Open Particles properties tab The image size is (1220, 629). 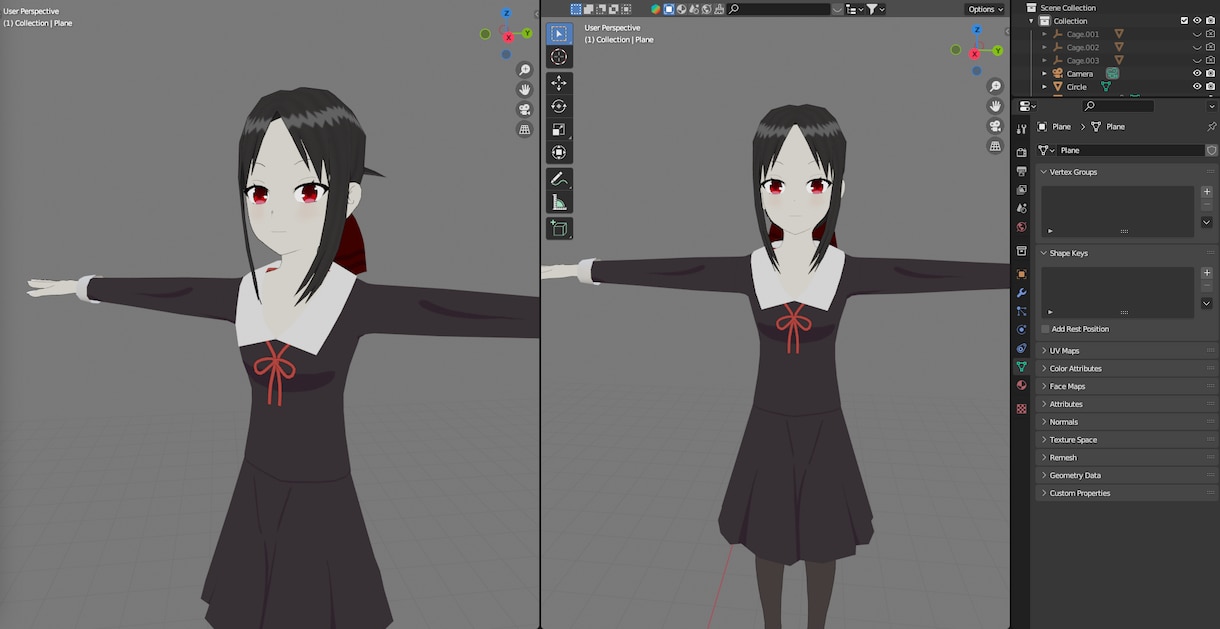(x=1021, y=311)
